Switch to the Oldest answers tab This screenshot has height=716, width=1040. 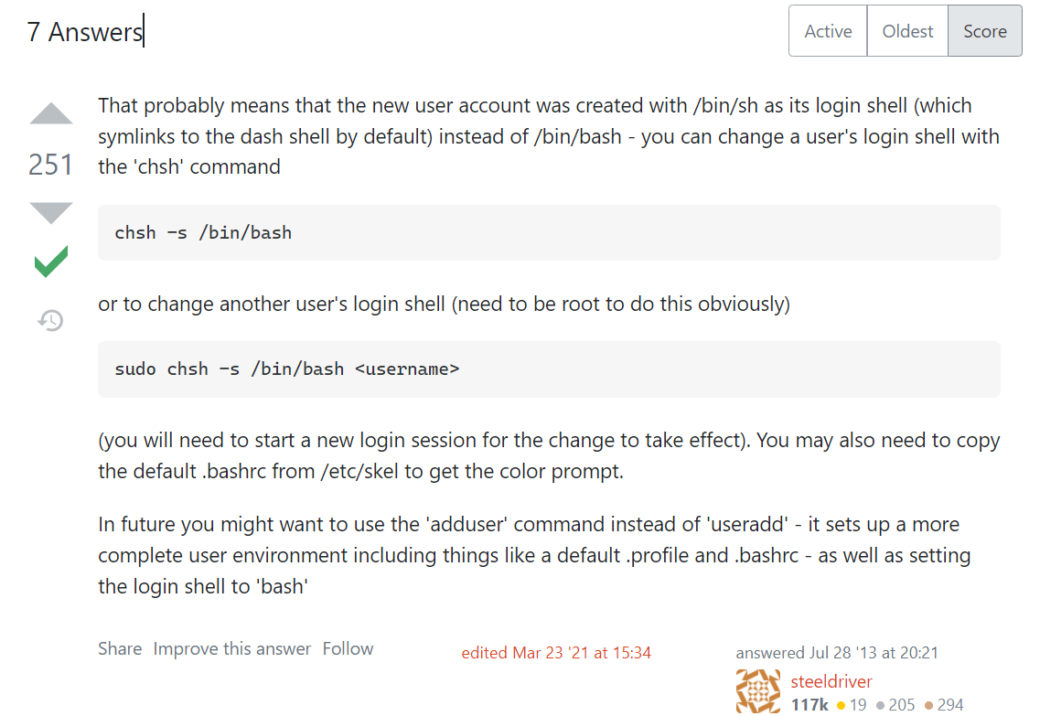point(907,31)
